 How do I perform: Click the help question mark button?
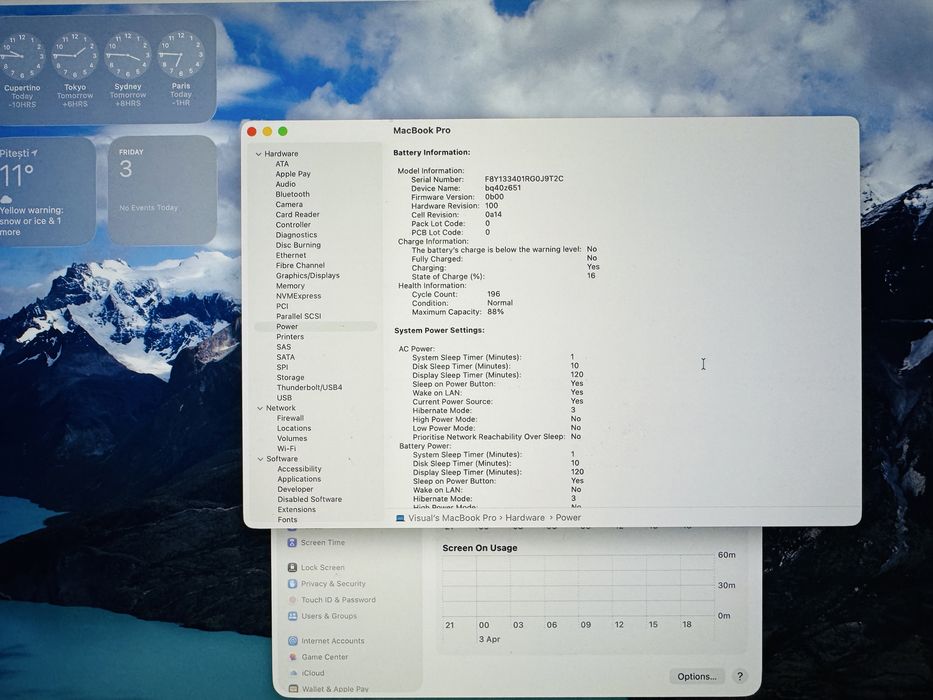[x=740, y=677]
